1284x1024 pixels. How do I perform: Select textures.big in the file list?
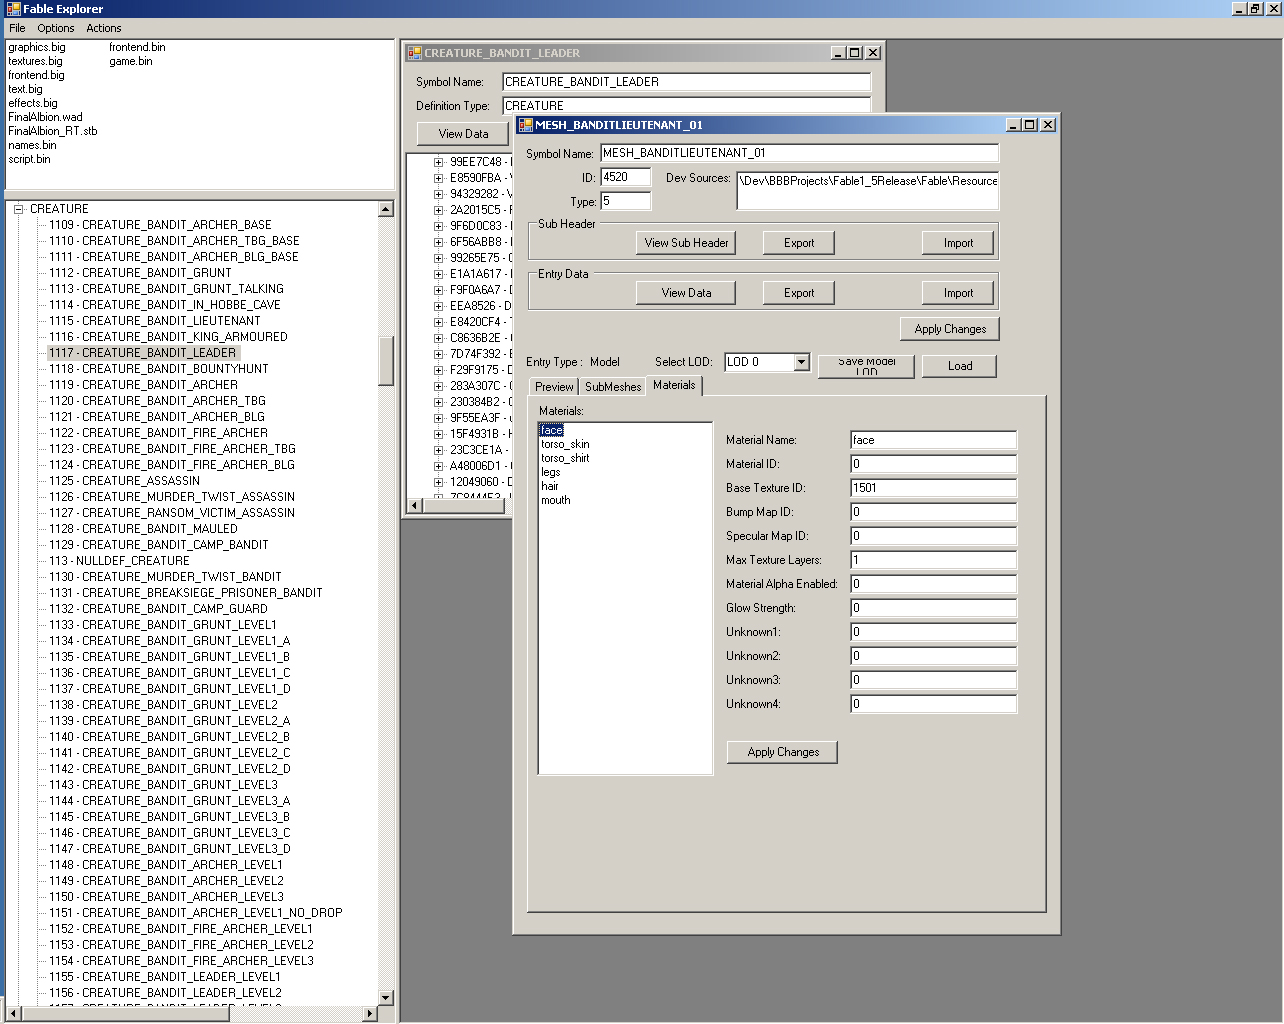pos(35,61)
